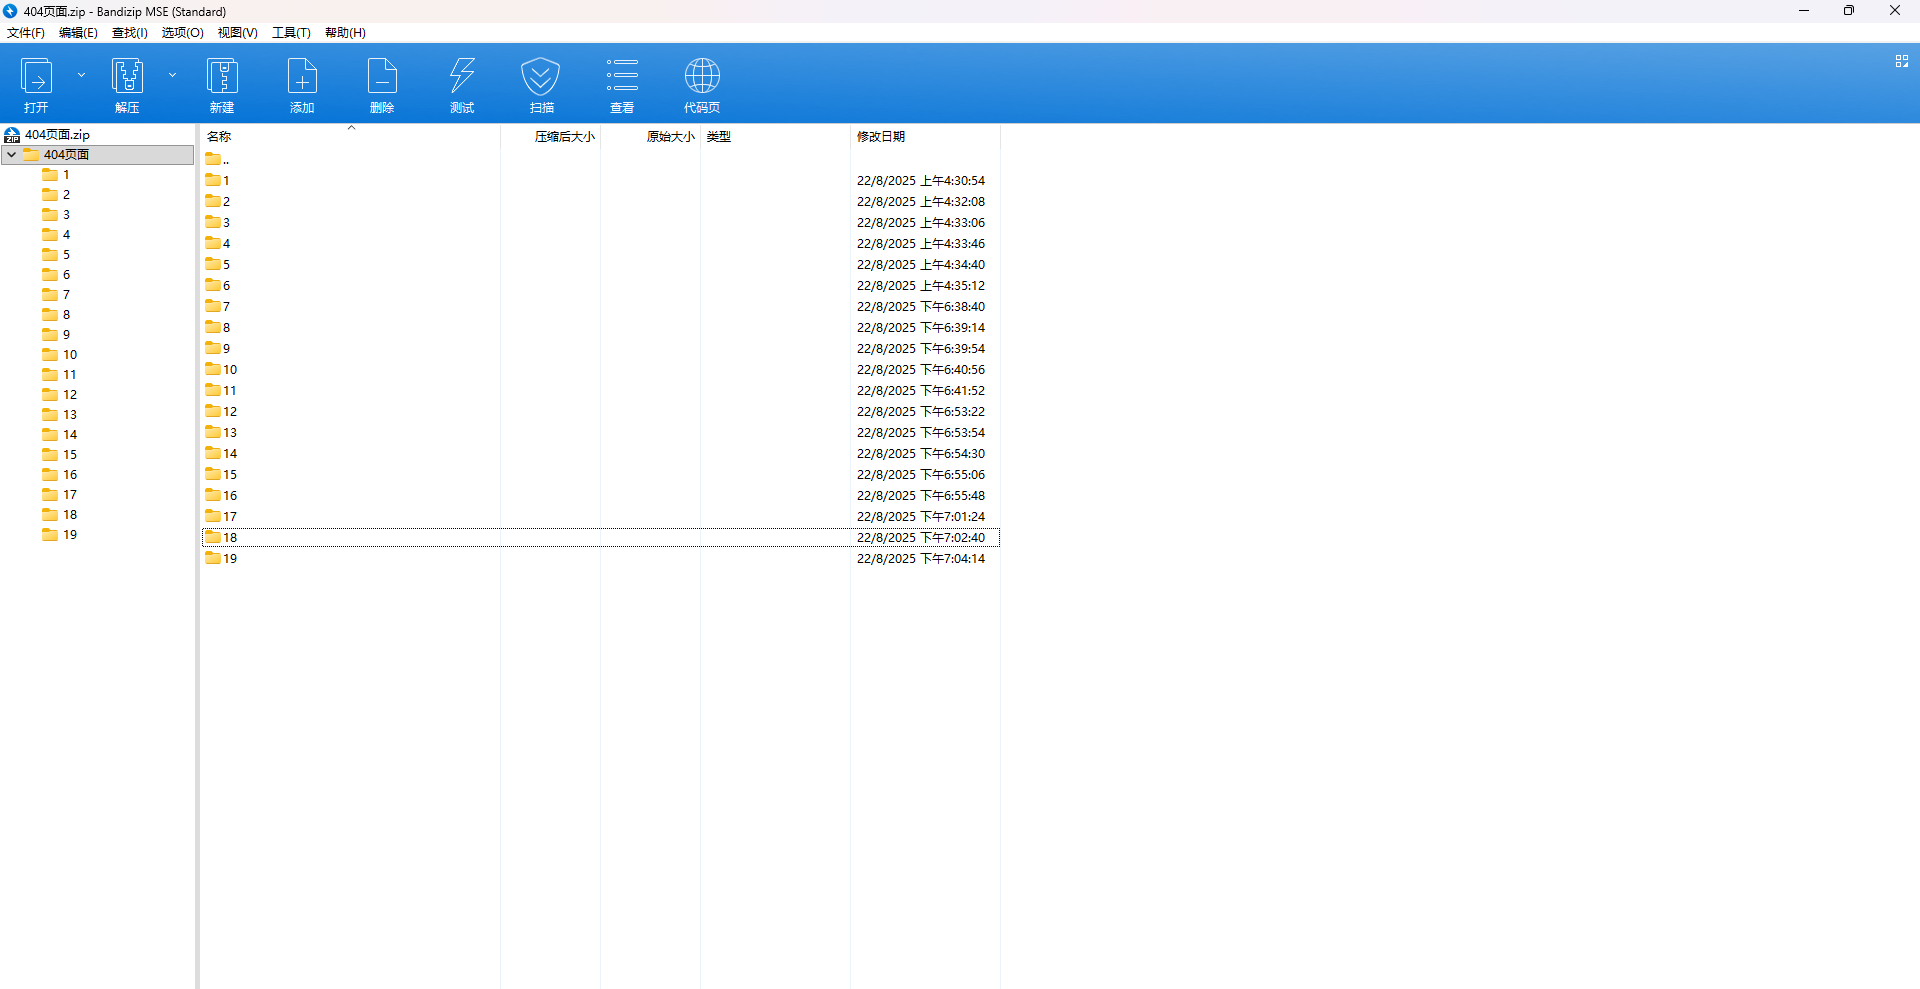Open the 文件(F) menu
The image size is (1920, 989).
[26, 33]
